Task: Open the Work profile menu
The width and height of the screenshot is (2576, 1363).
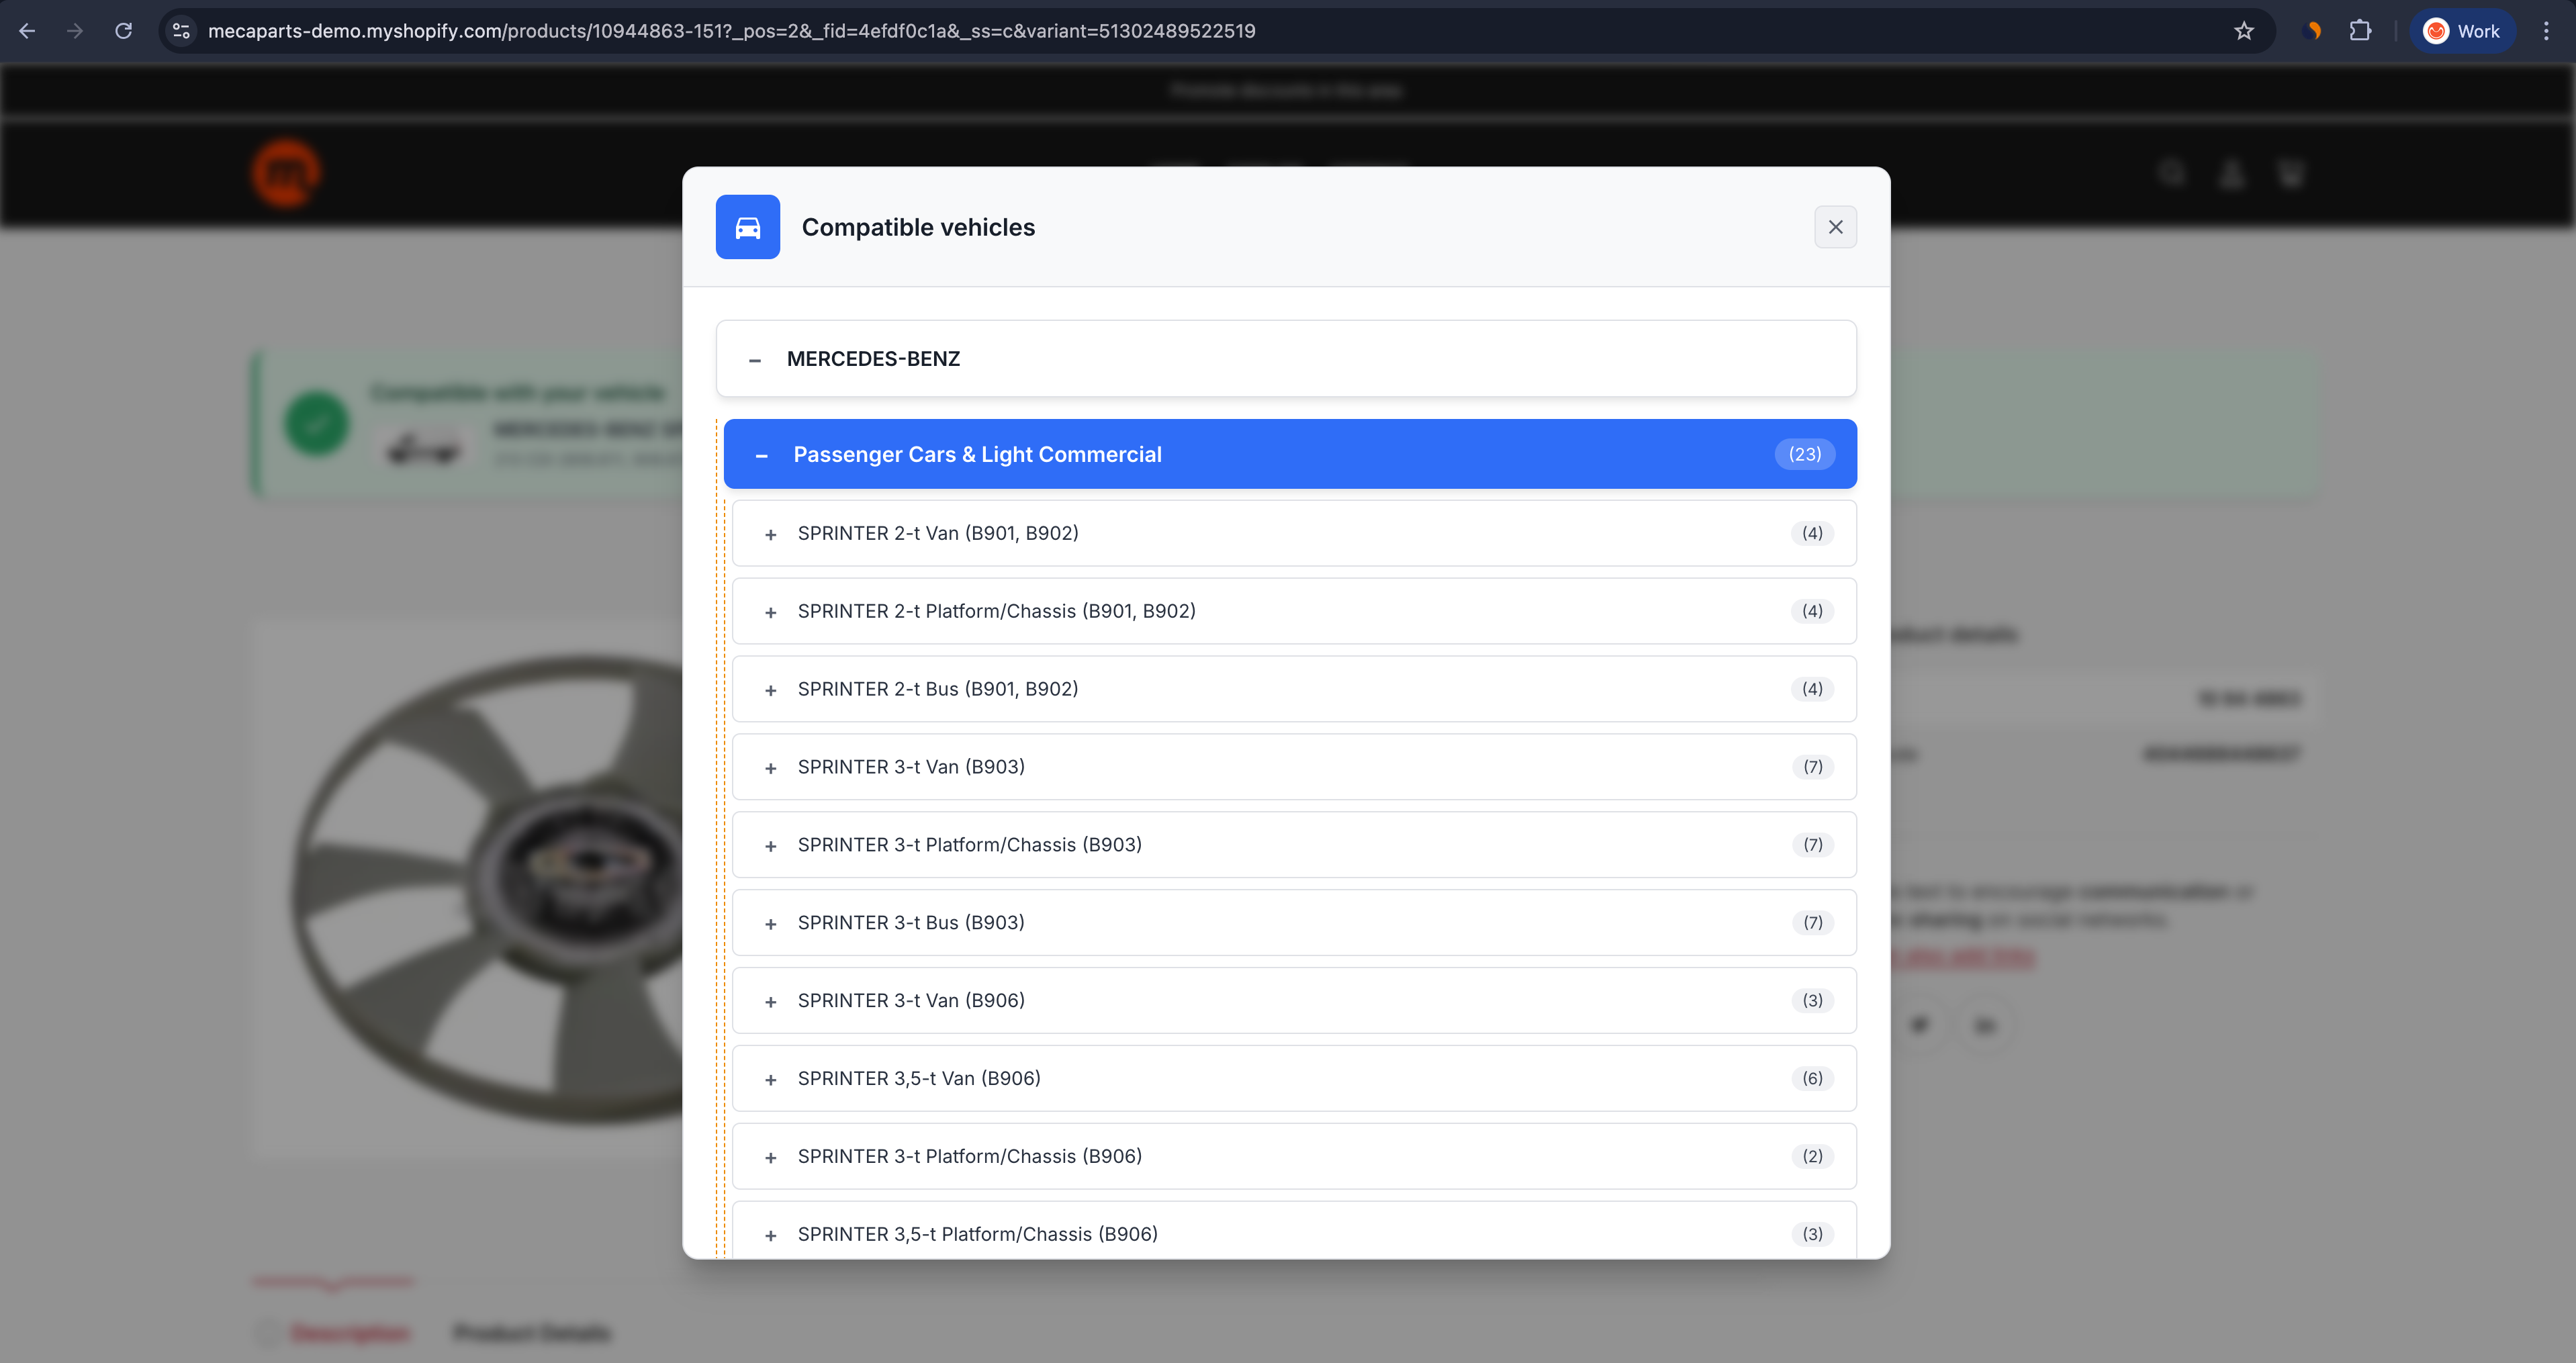Action: pyautogui.click(x=2462, y=31)
